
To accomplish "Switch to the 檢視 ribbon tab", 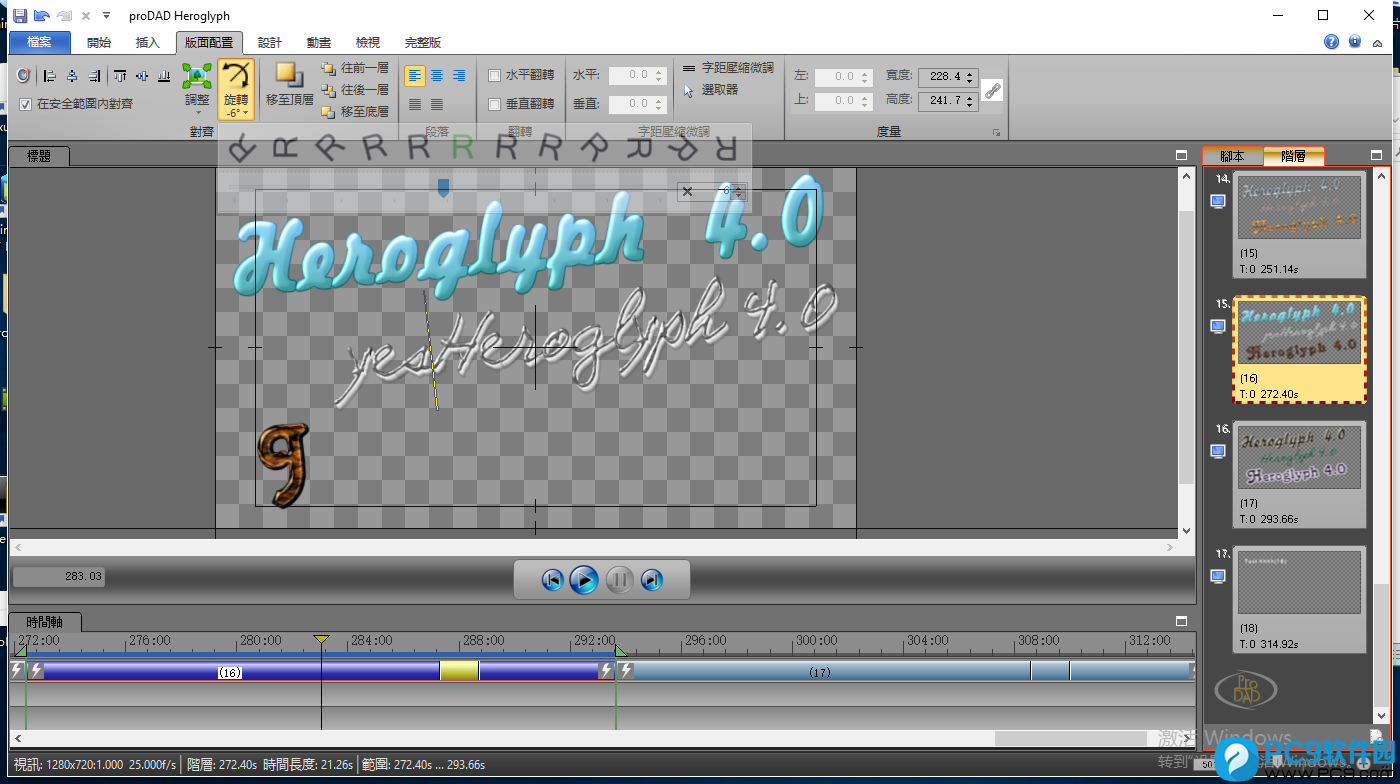I will (368, 42).
